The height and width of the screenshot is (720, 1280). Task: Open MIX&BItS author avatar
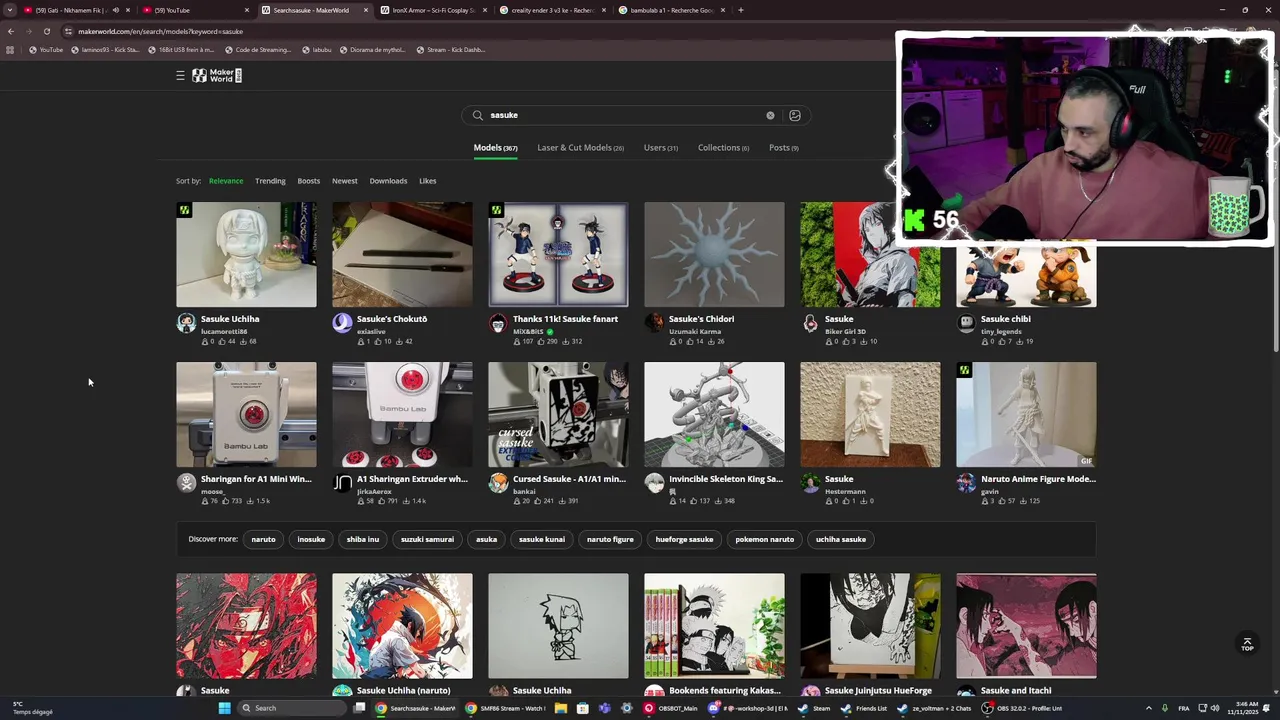(x=498, y=323)
